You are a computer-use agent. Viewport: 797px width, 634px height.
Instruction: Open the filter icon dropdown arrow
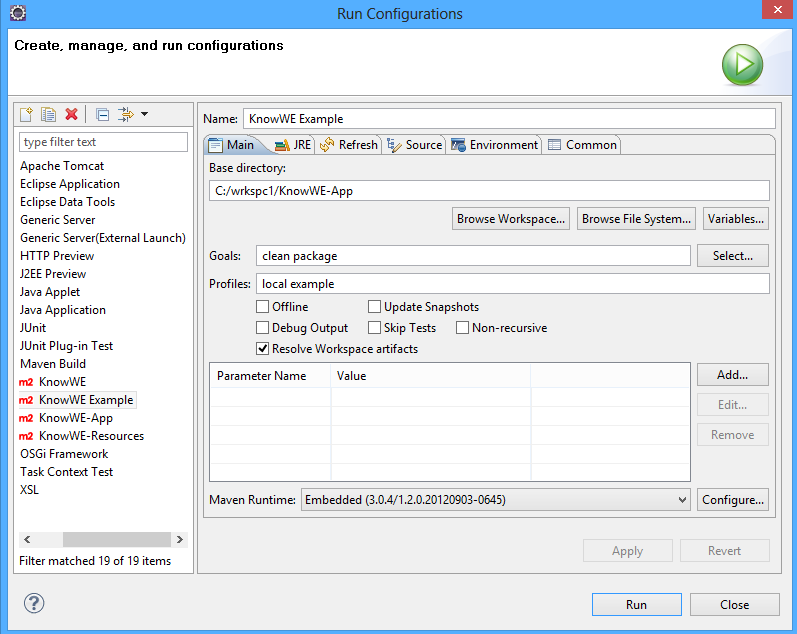[x=144, y=114]
